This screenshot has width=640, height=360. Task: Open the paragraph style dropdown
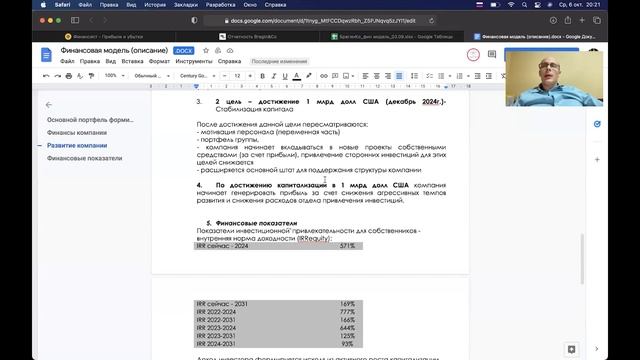152,76
